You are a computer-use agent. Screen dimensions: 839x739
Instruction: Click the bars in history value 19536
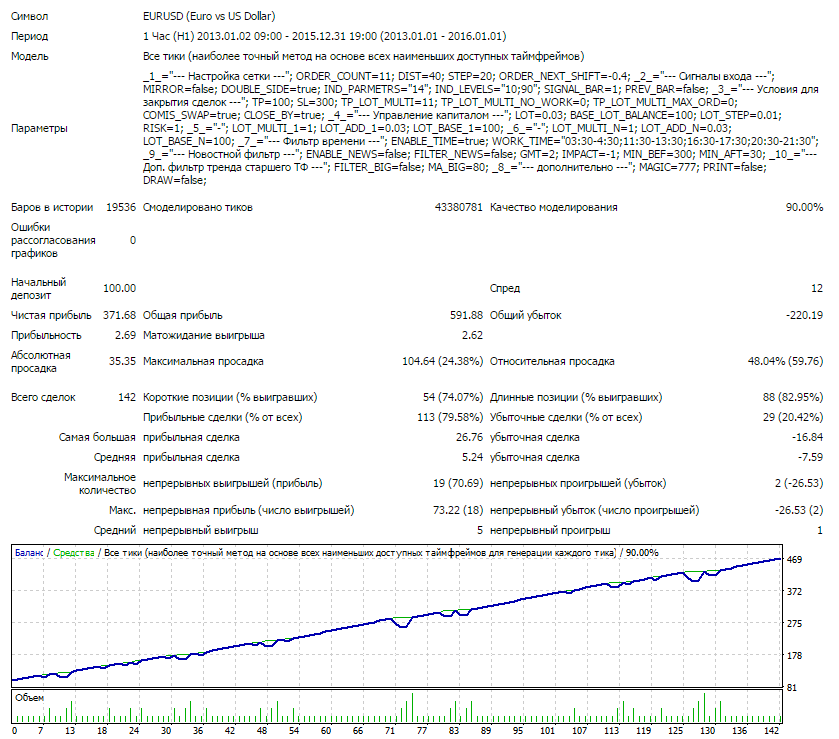coord(121,207)
